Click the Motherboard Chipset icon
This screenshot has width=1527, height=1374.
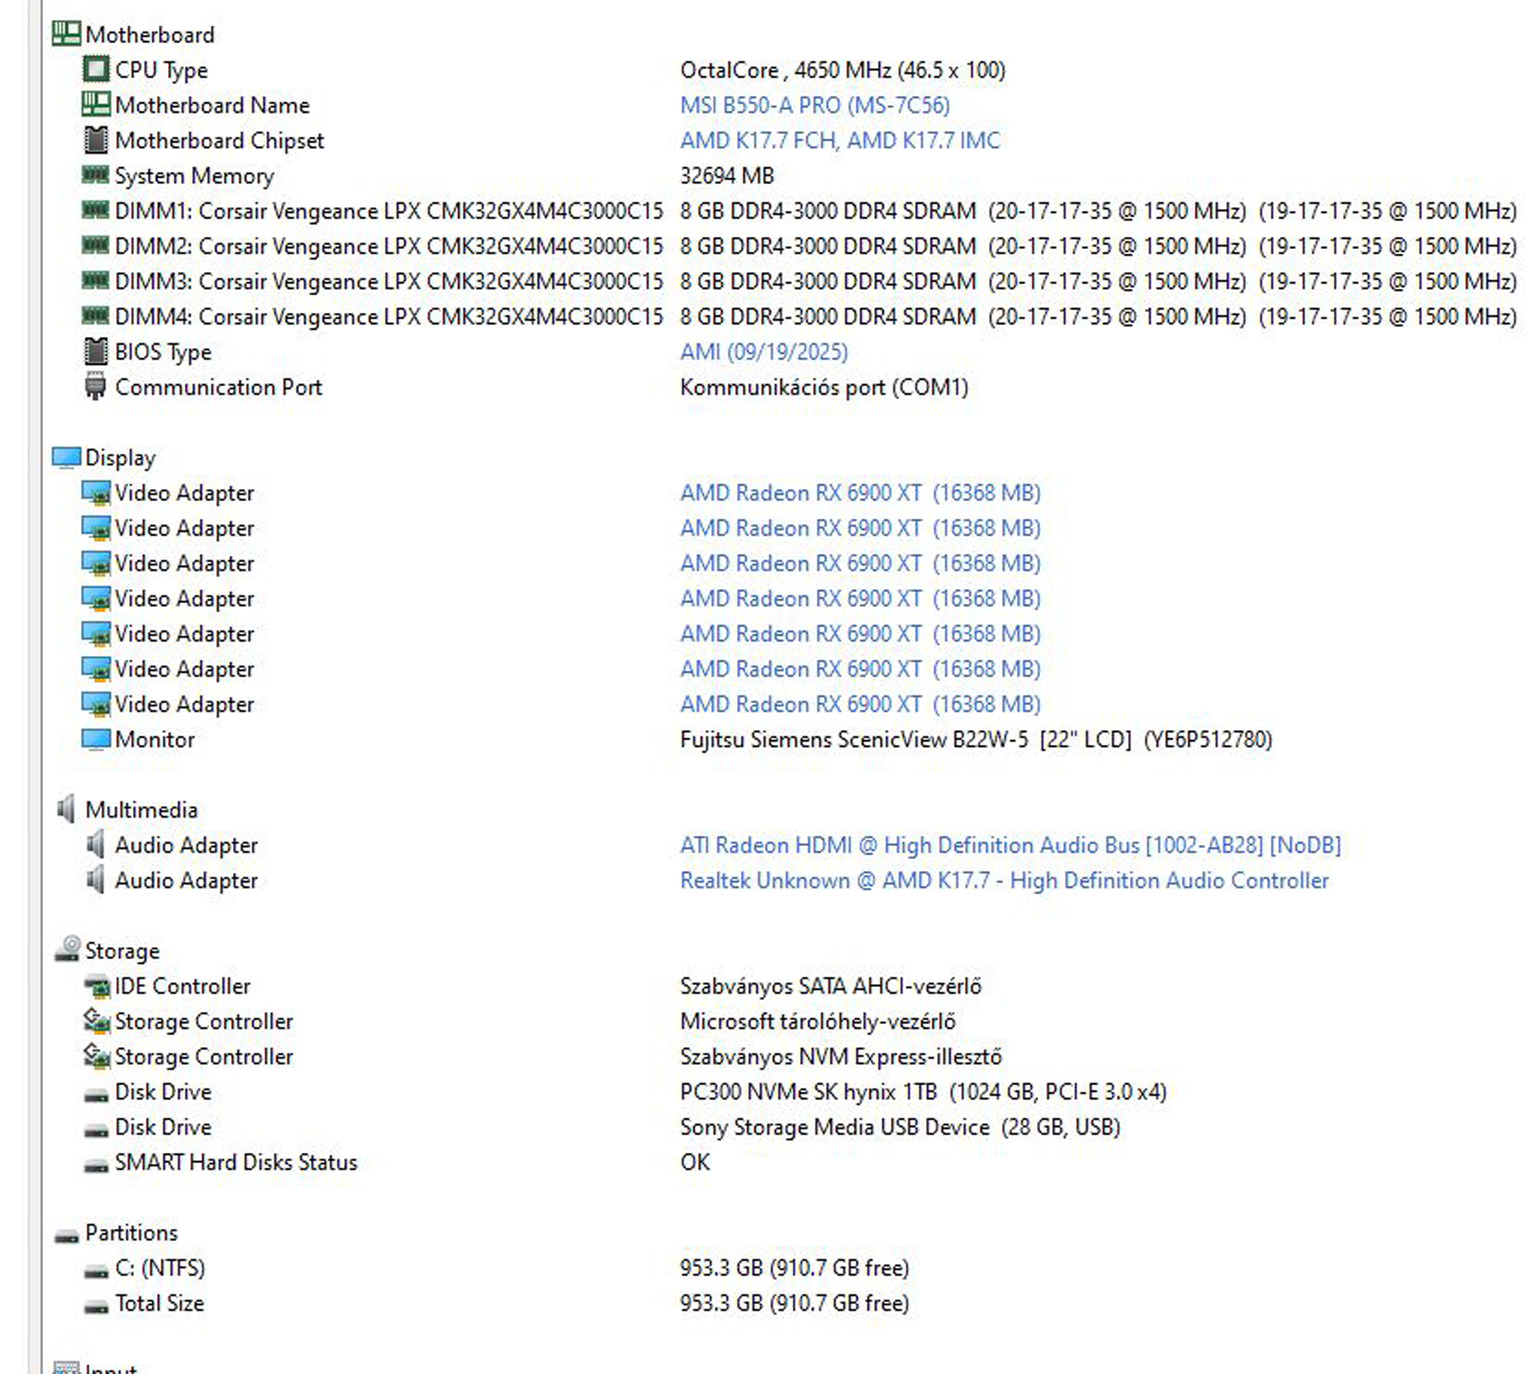(95, 140)
